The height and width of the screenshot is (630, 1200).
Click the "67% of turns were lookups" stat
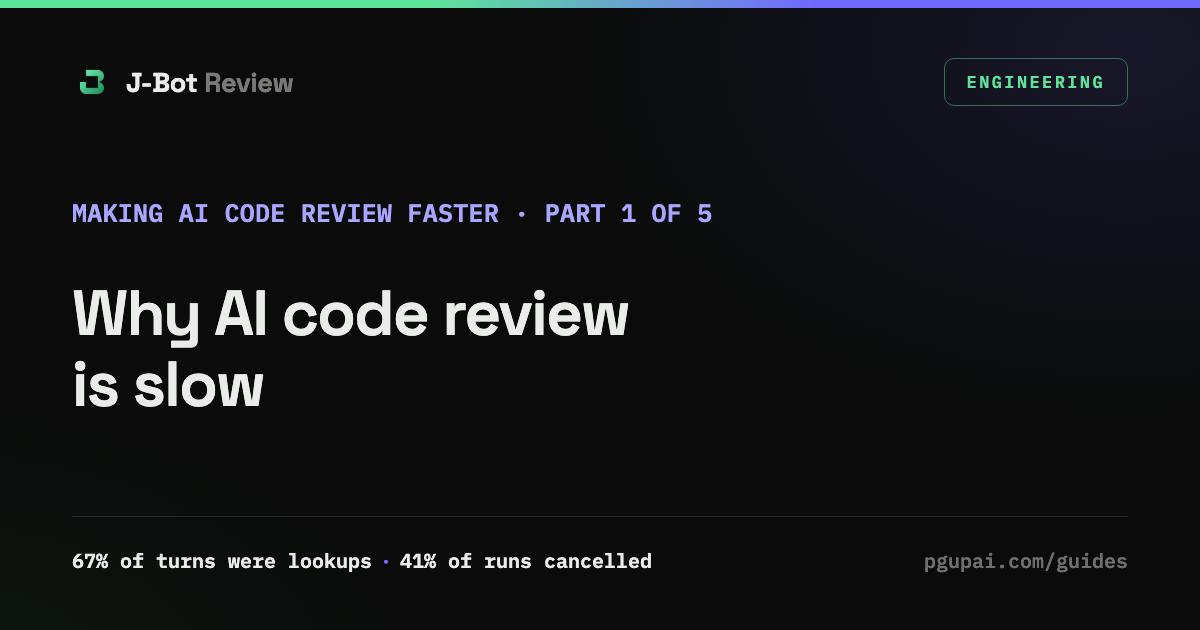pyautogui.click(x=222, y=562)
